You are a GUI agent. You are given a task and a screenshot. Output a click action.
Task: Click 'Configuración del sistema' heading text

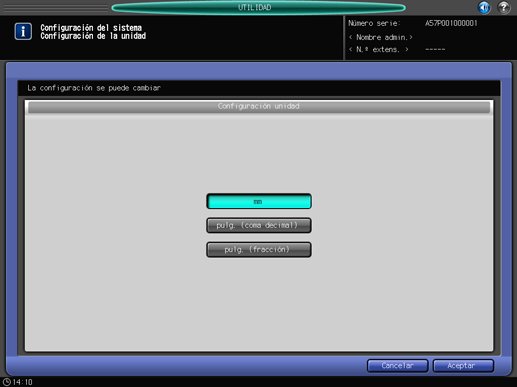[x=91, y=28]
